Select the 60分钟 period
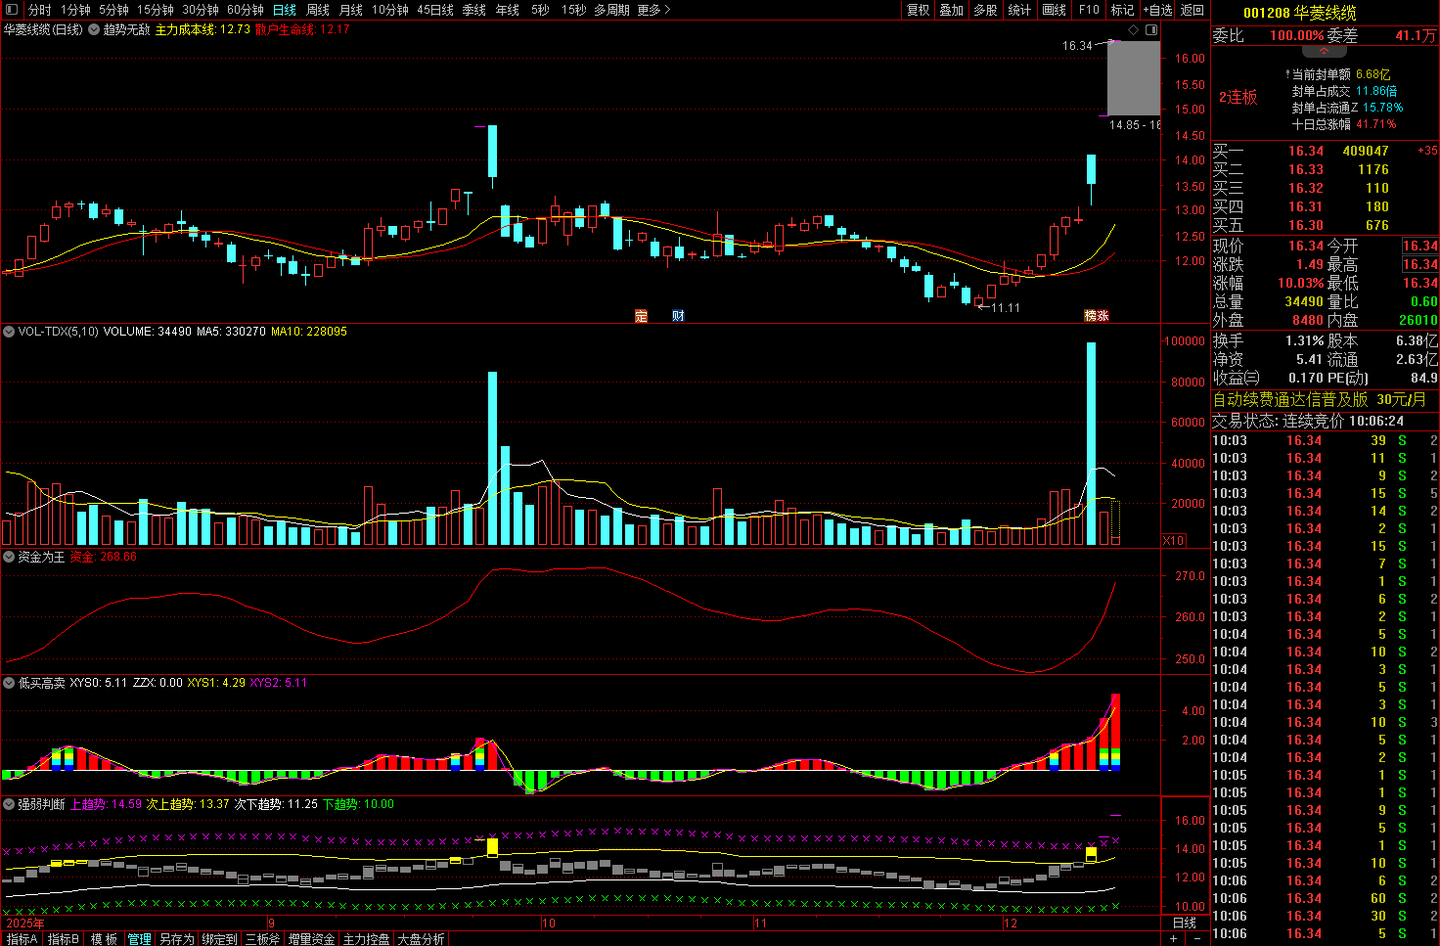Viewport: 1440px width, 946px height. point(245,10)
